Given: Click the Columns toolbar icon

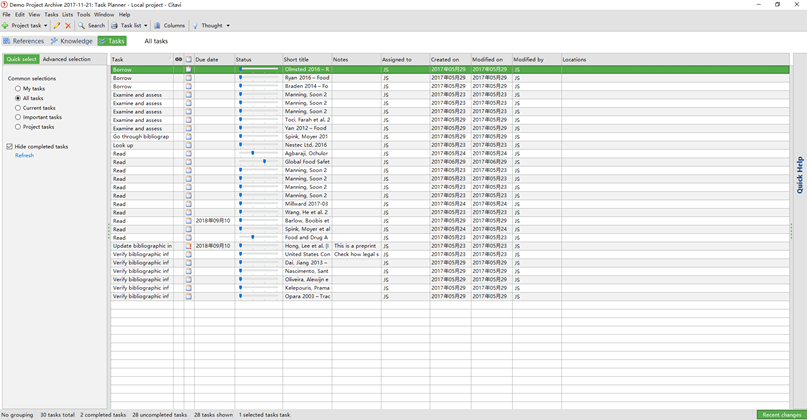Looking at the screenshot, I should click(157, 25).
